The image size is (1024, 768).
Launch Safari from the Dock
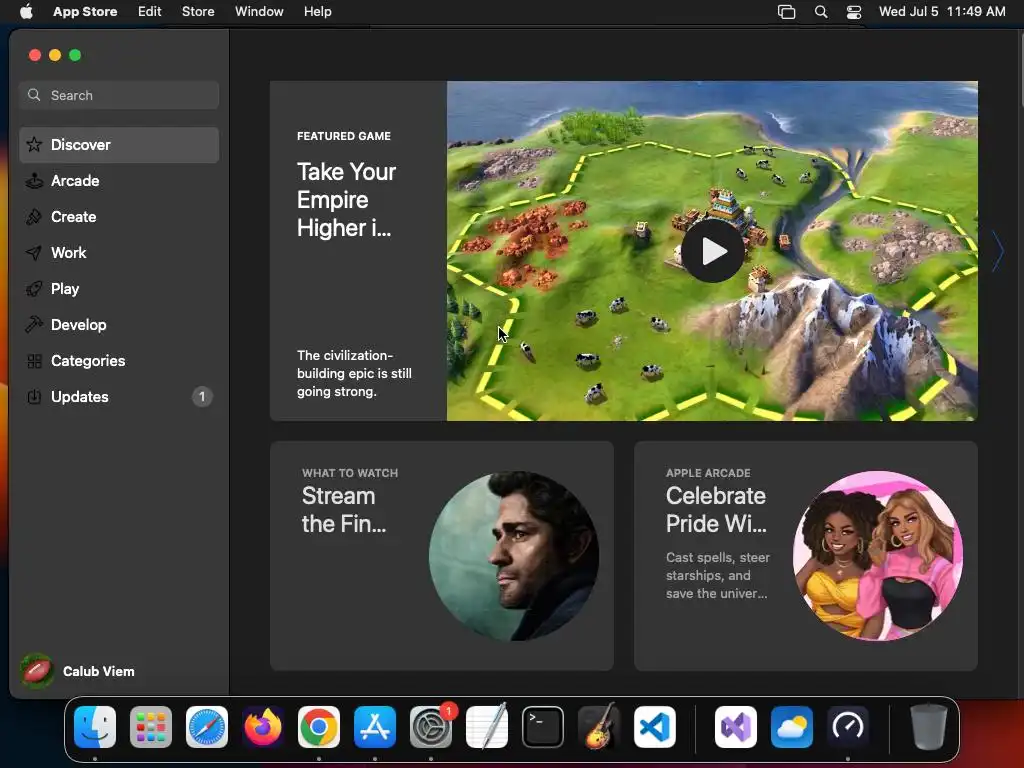pyautogui.click(x=207, y=727)
